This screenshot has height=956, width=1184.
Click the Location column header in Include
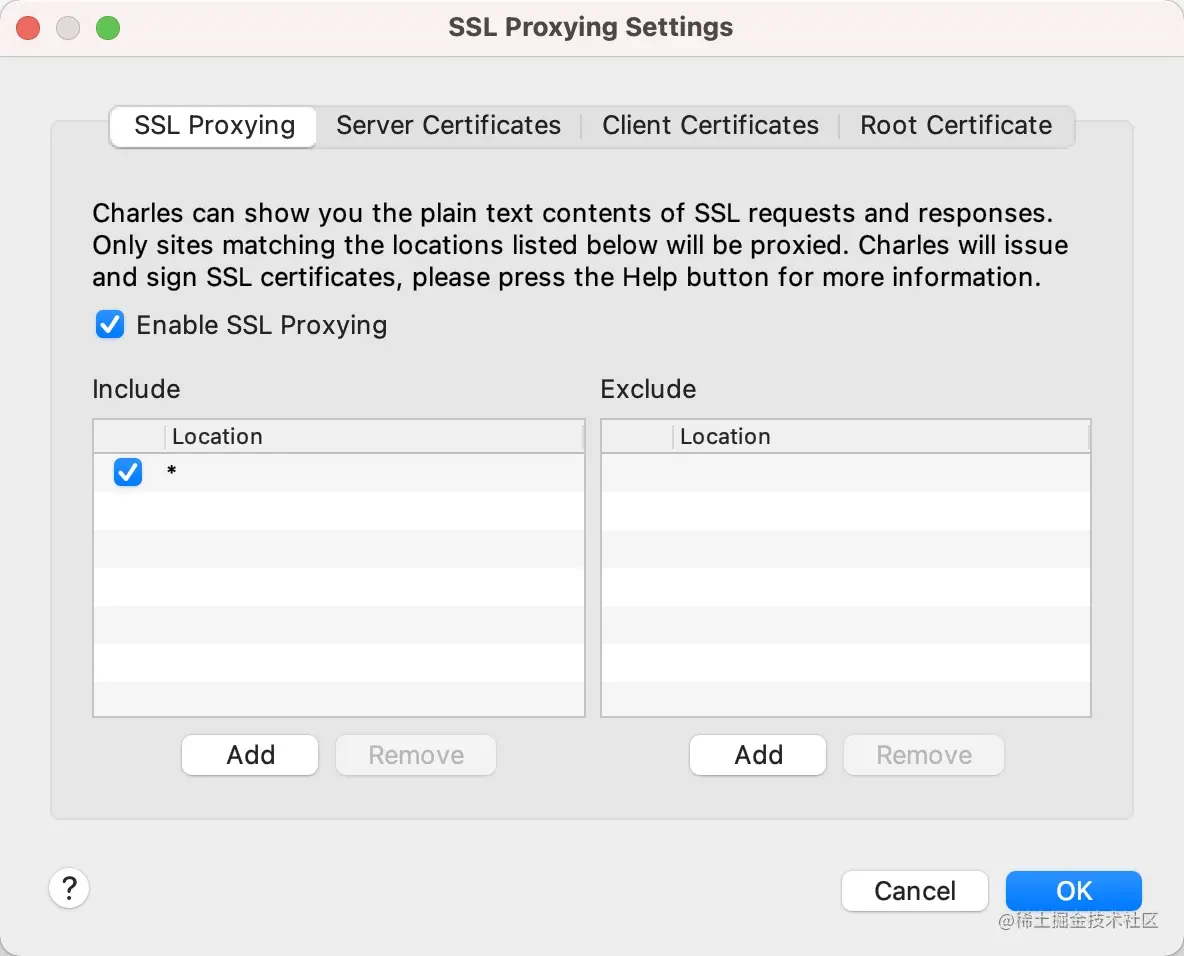[217, 436]
